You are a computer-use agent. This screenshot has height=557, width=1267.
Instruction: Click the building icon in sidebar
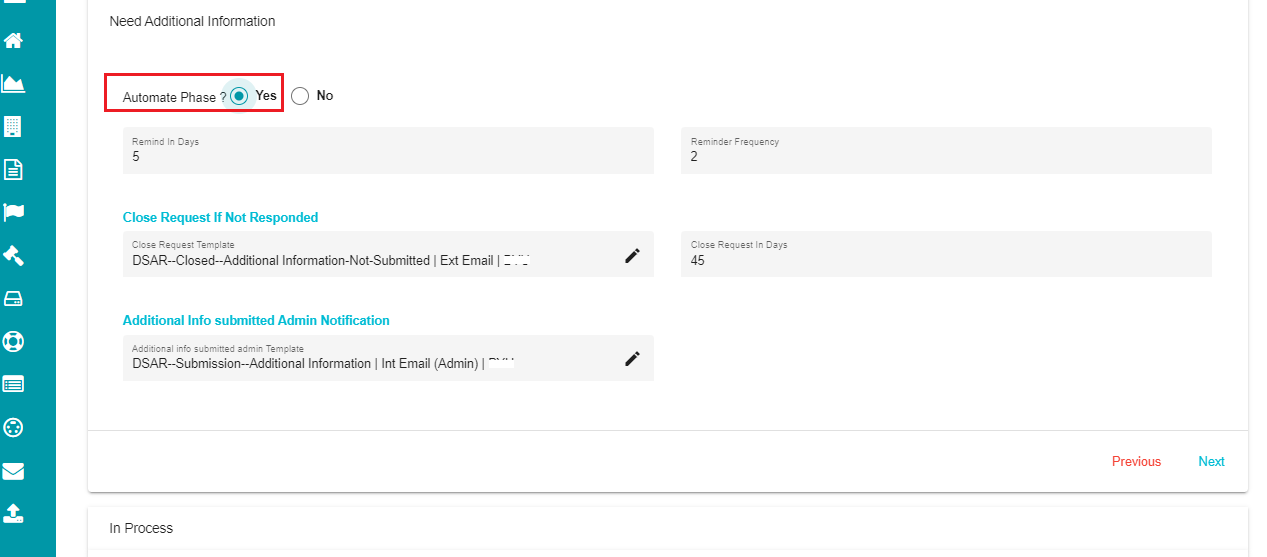coord(14,127)
